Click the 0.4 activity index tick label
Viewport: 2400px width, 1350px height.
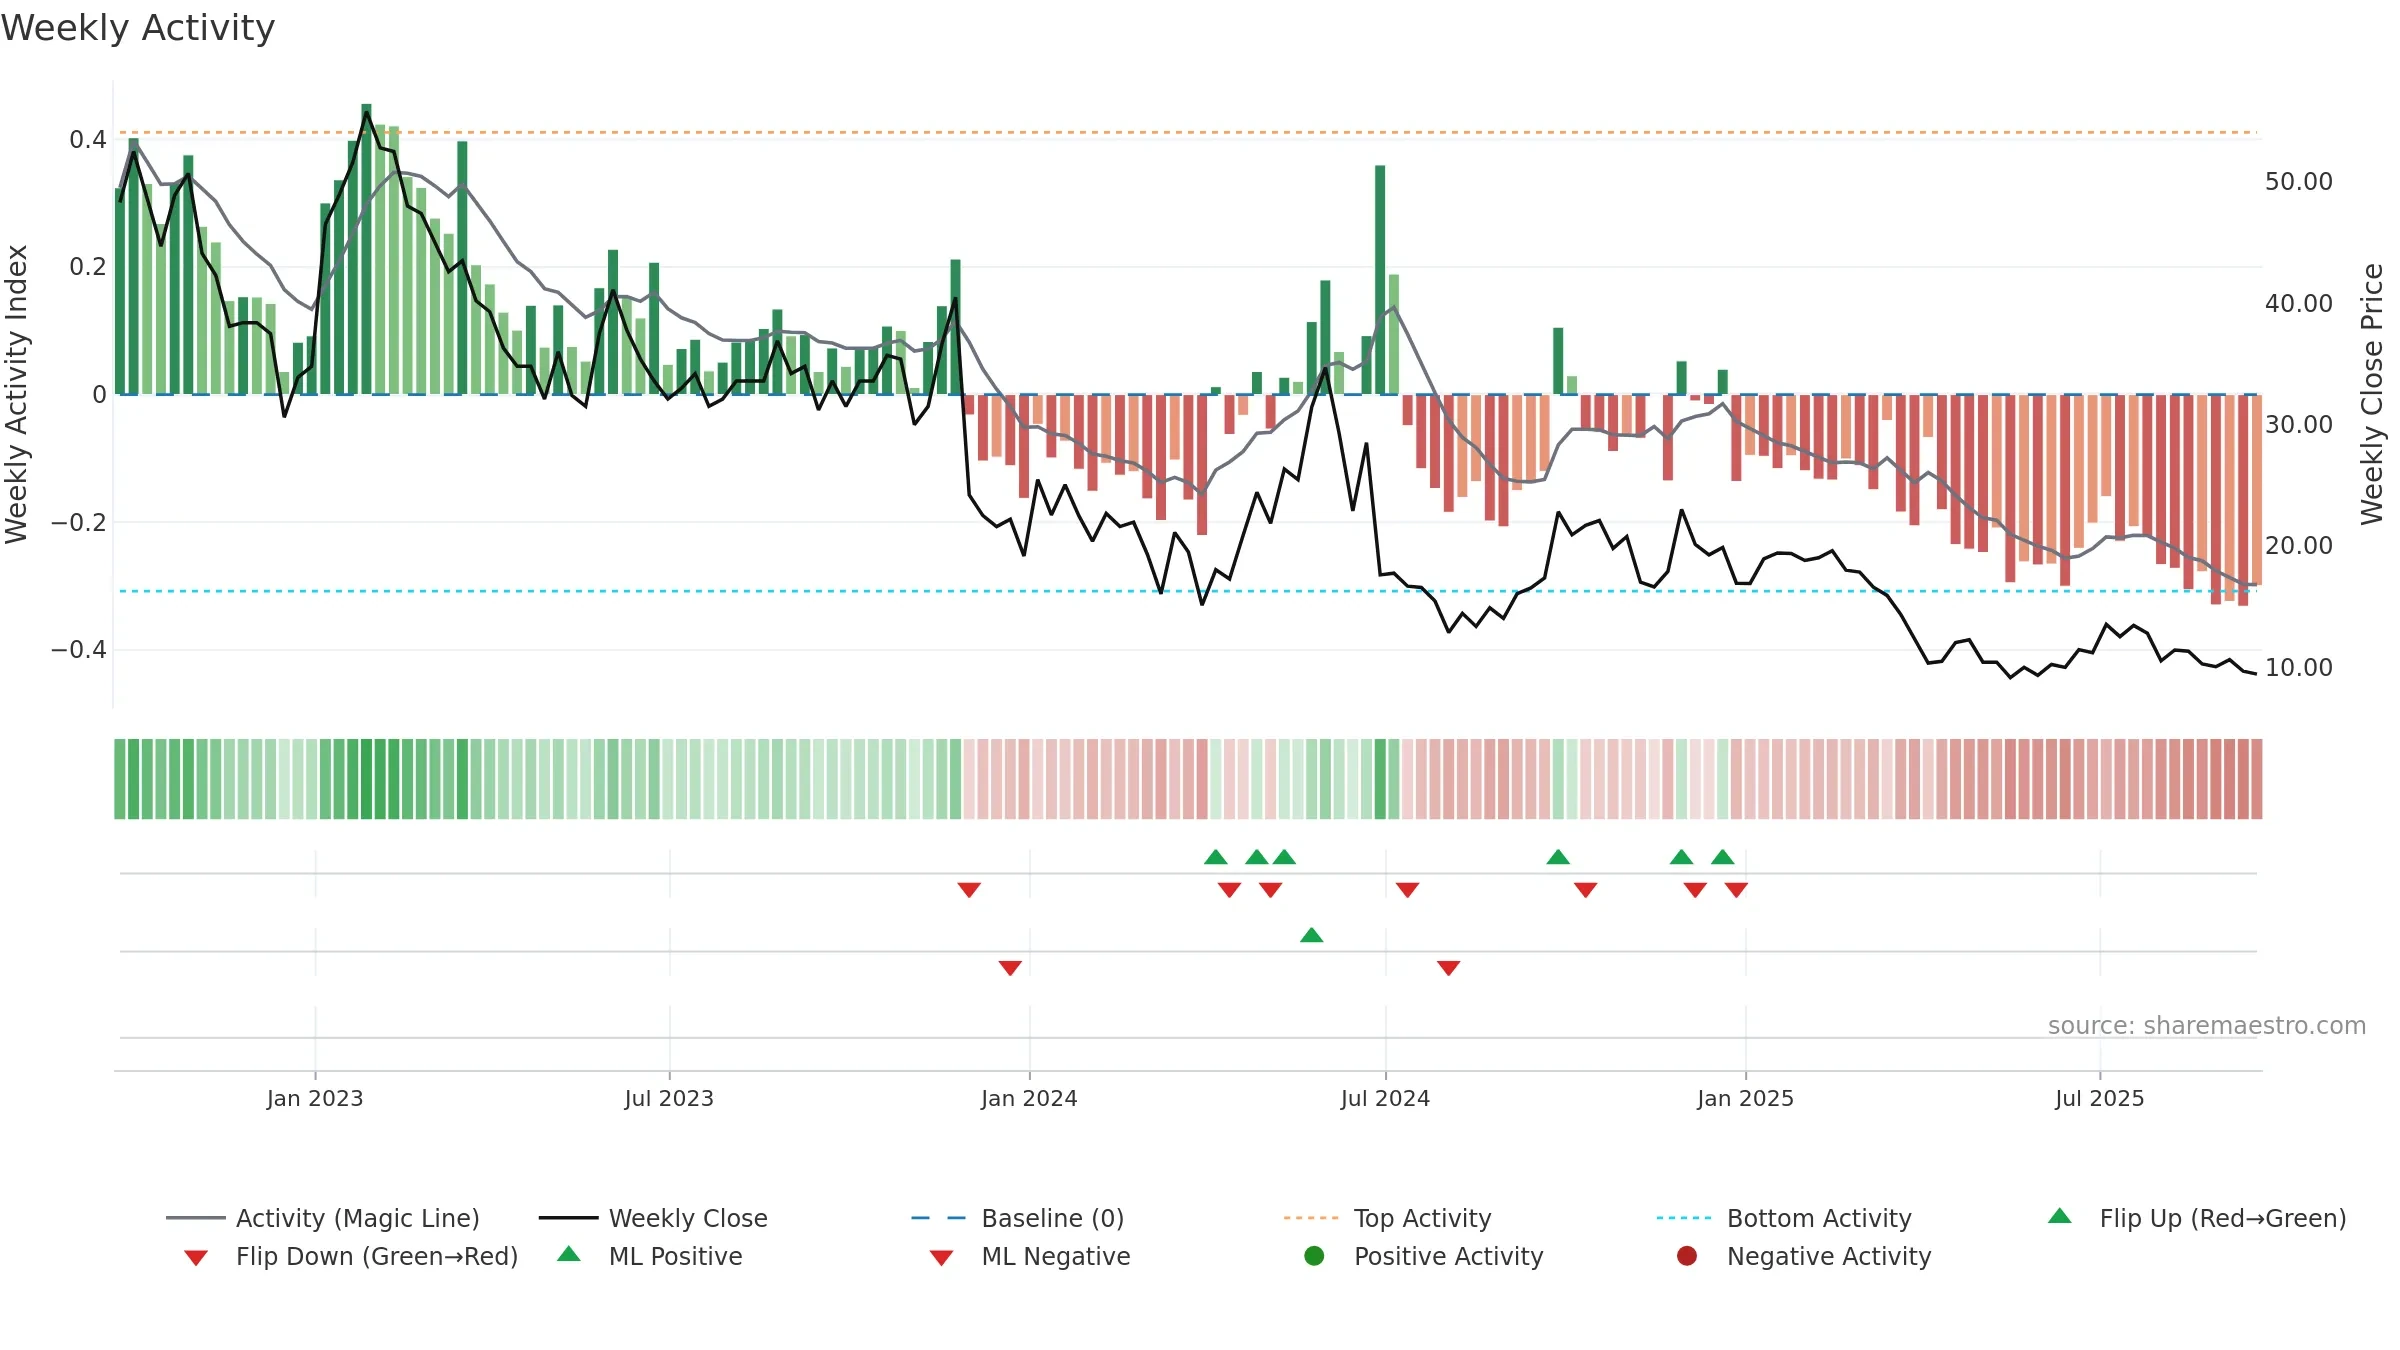pos(88,139)
